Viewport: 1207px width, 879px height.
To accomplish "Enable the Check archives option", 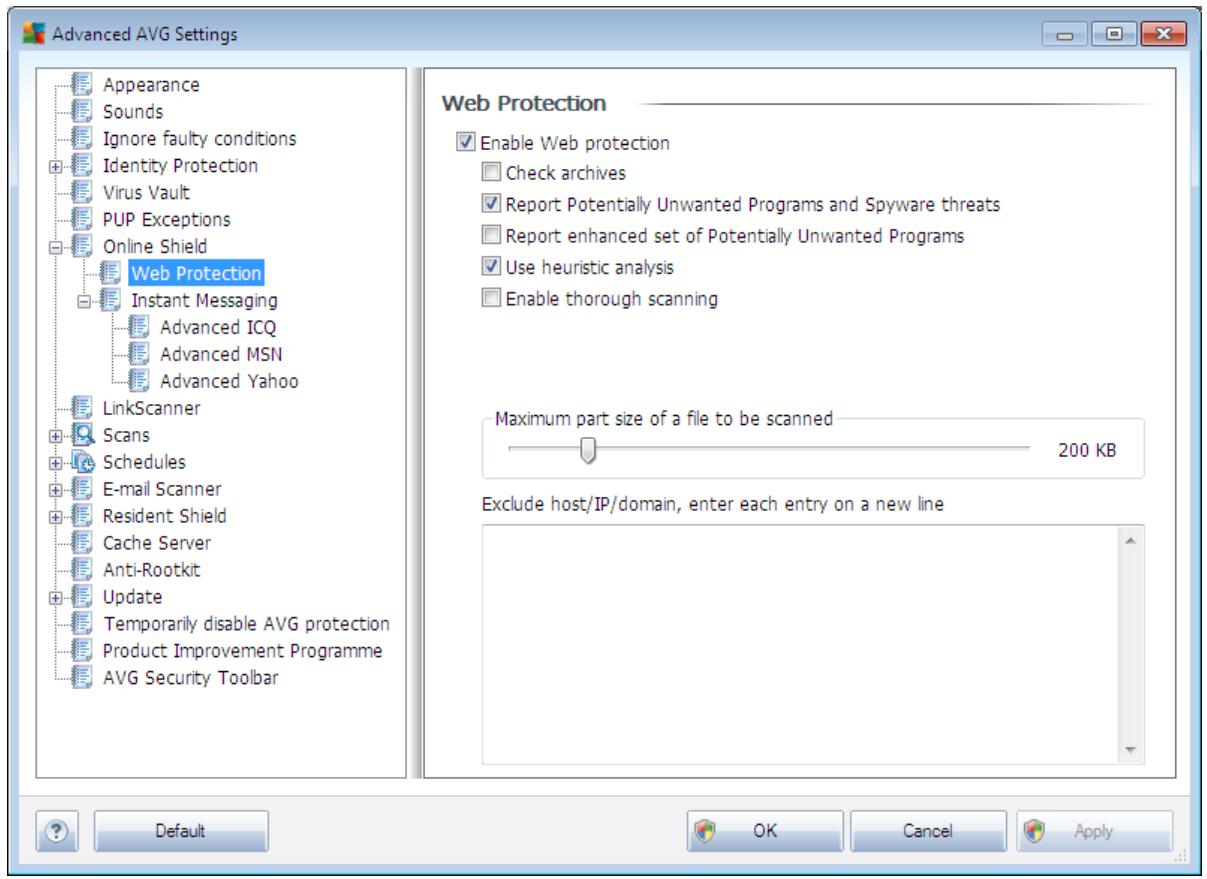I will (x=490, y=173).
